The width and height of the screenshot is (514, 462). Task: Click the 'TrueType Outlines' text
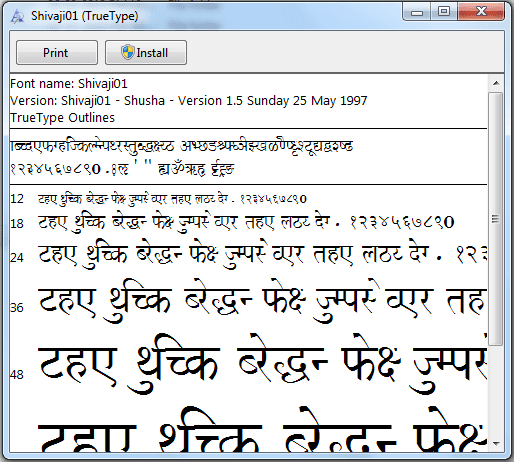(63, 118)
